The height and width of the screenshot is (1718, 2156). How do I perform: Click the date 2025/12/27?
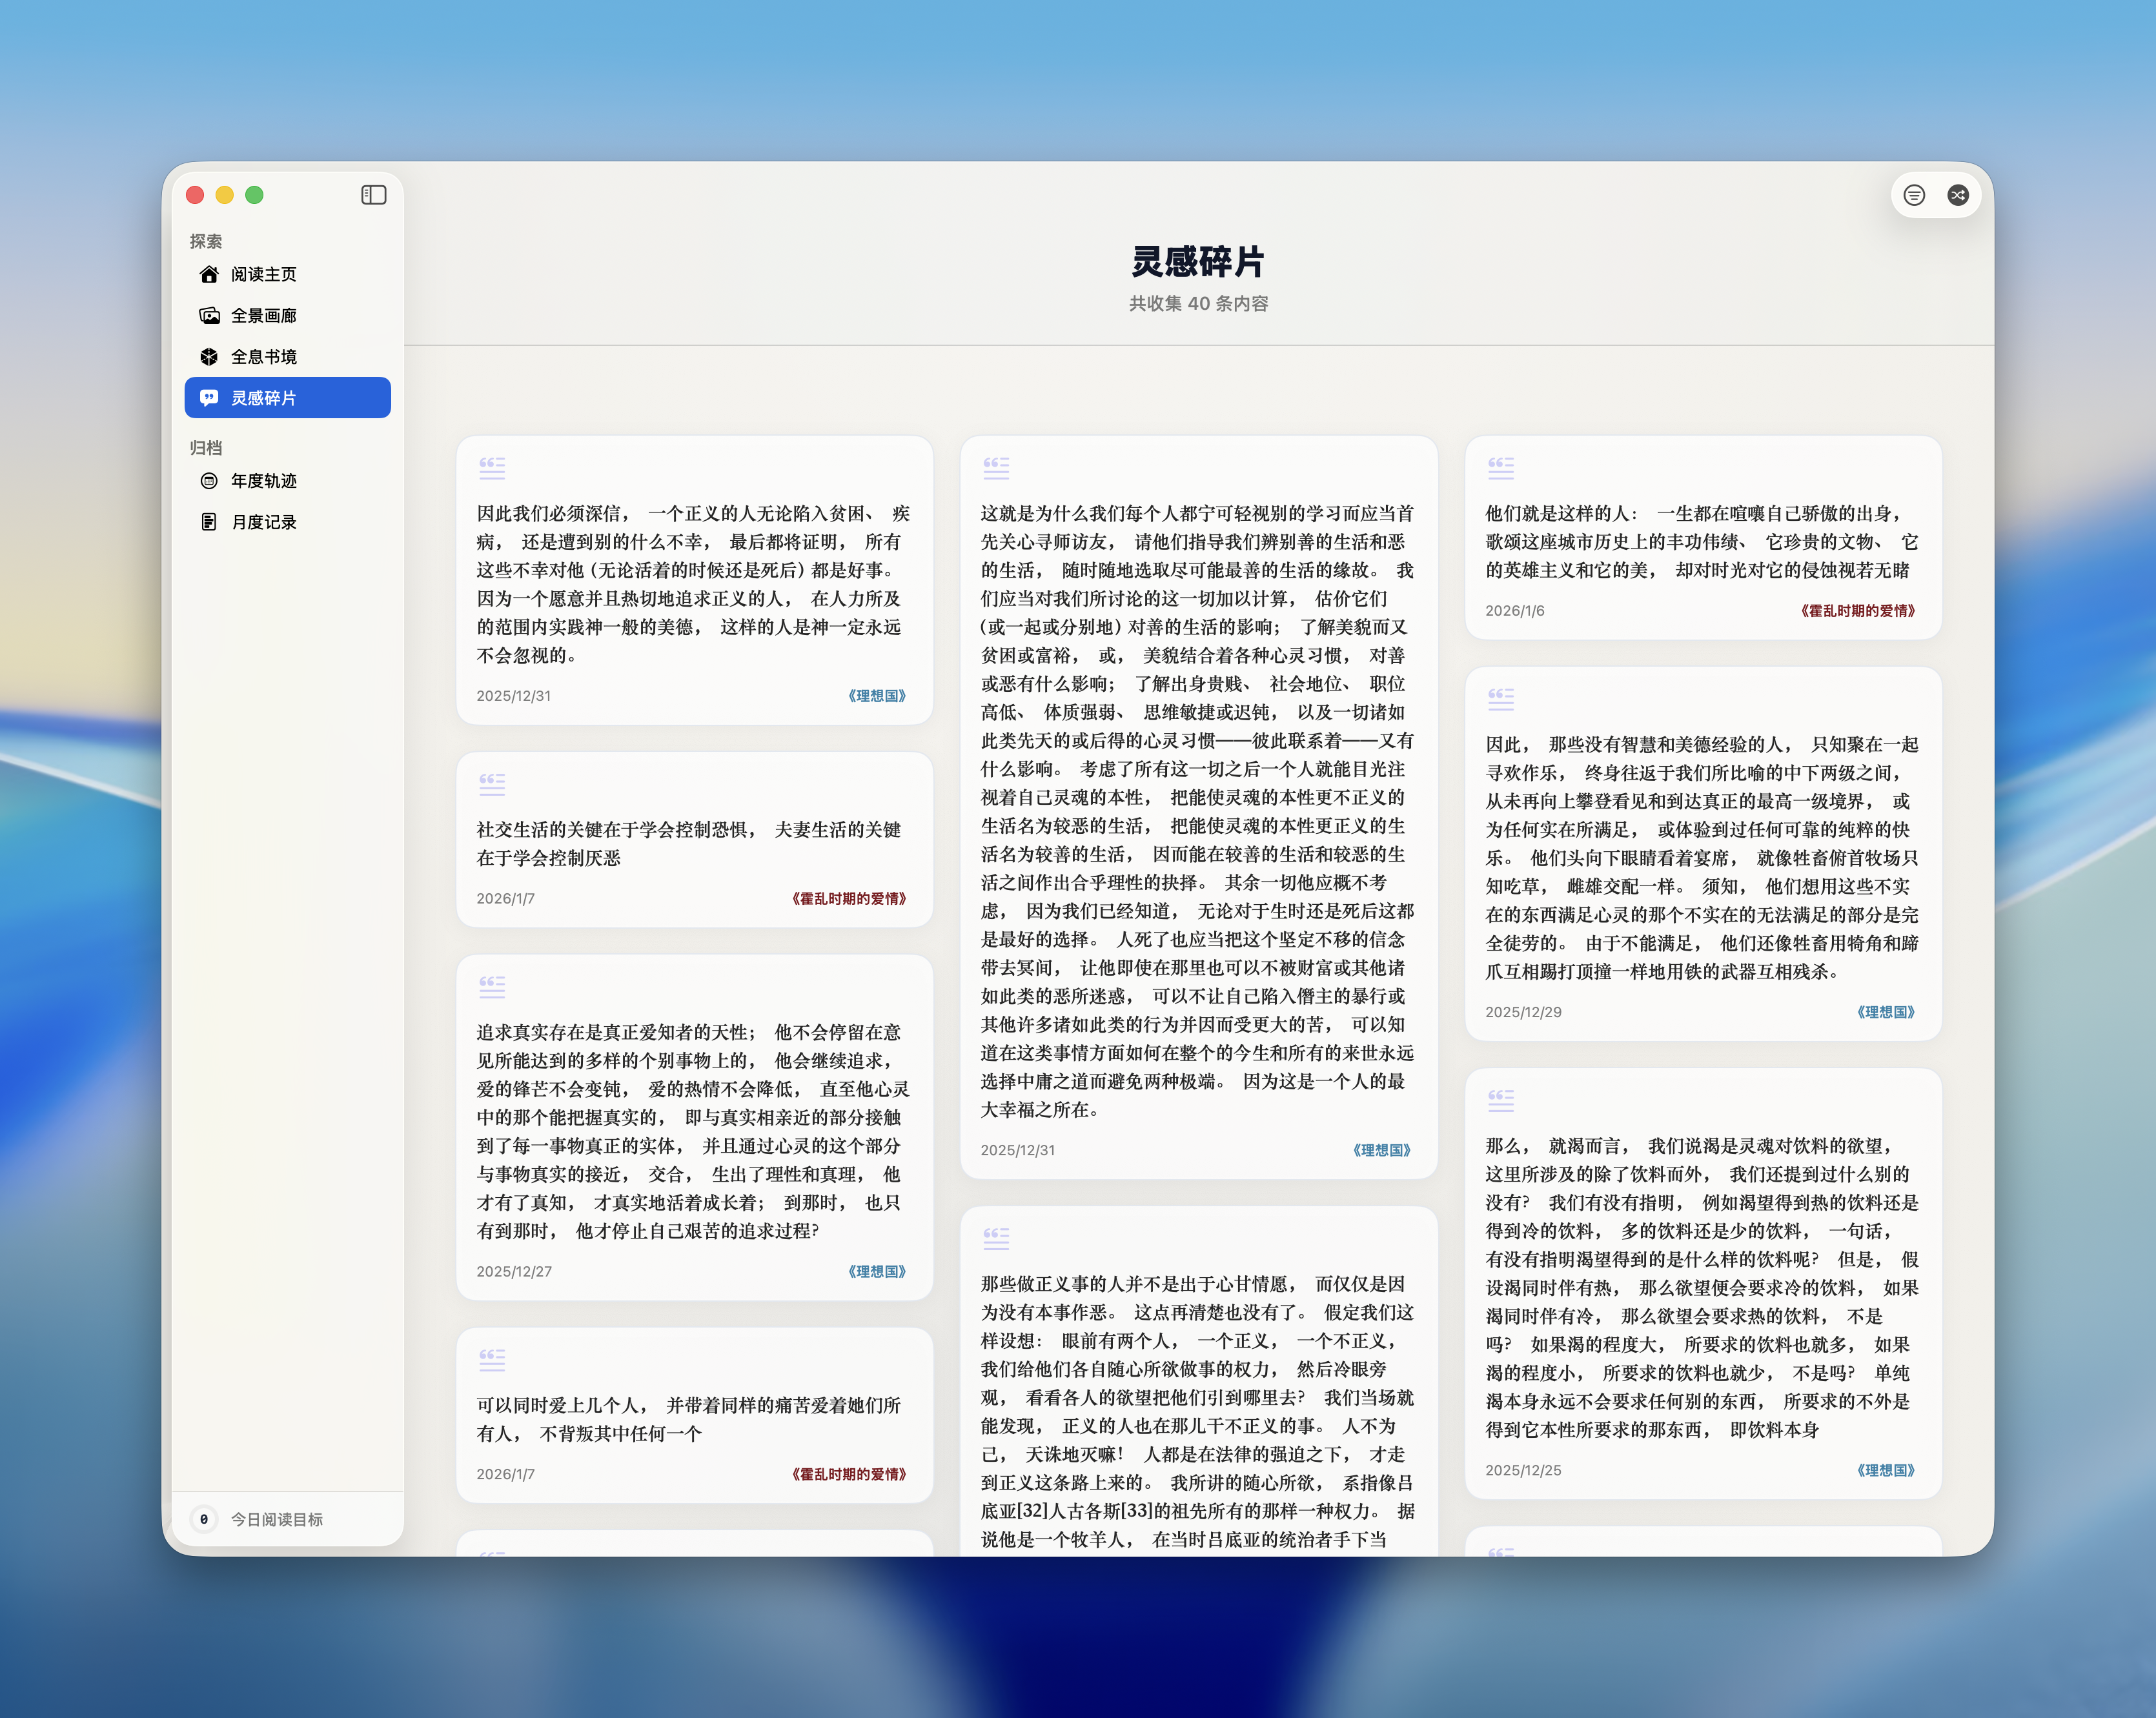[514, 1272]
